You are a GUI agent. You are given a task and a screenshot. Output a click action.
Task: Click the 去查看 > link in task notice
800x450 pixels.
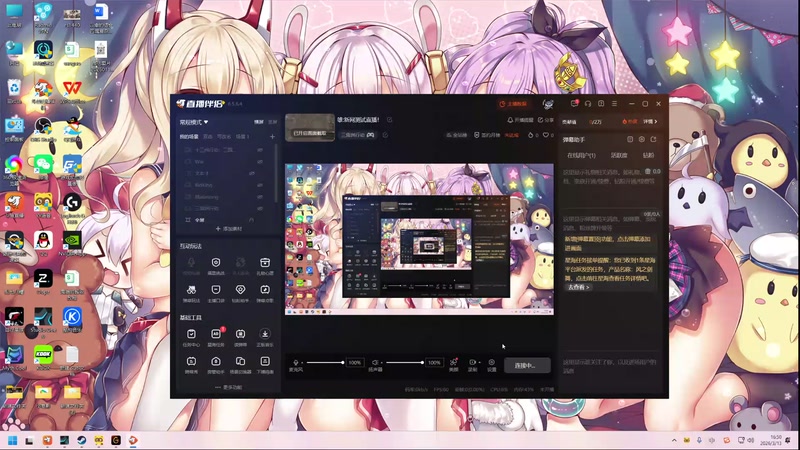(x=579, y=287)
